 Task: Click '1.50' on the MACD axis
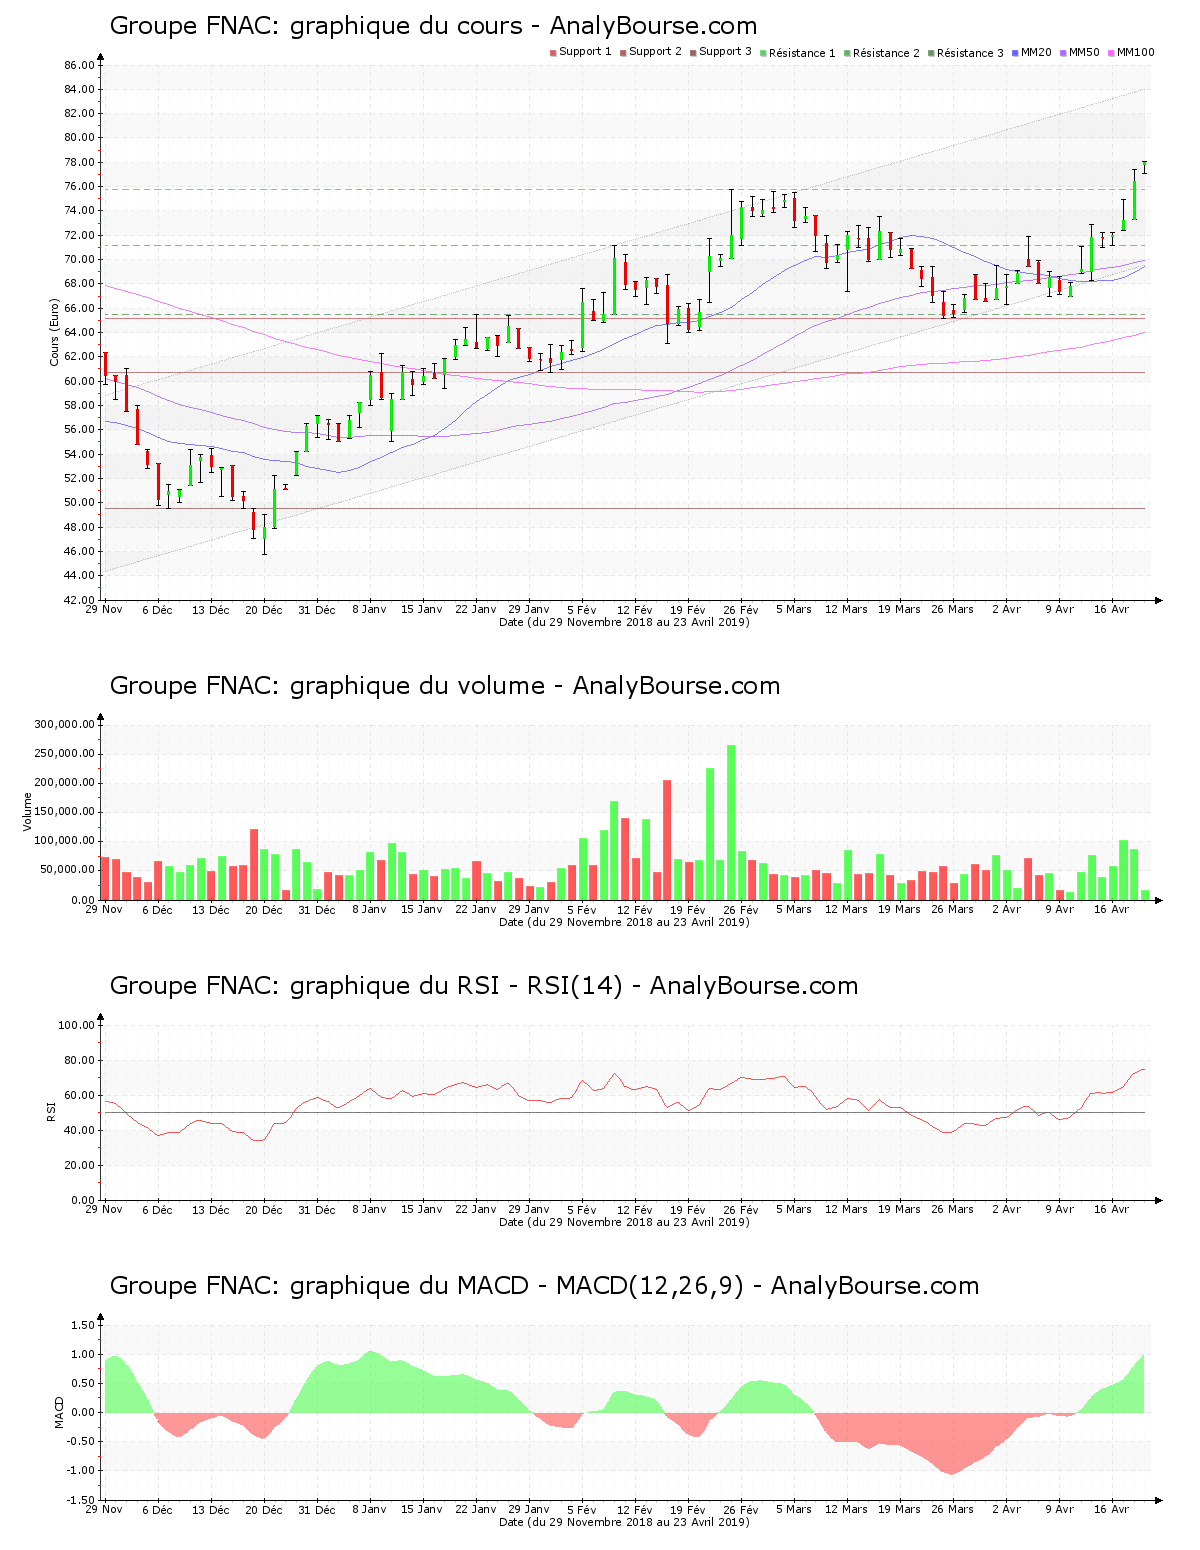[84, 1325]
